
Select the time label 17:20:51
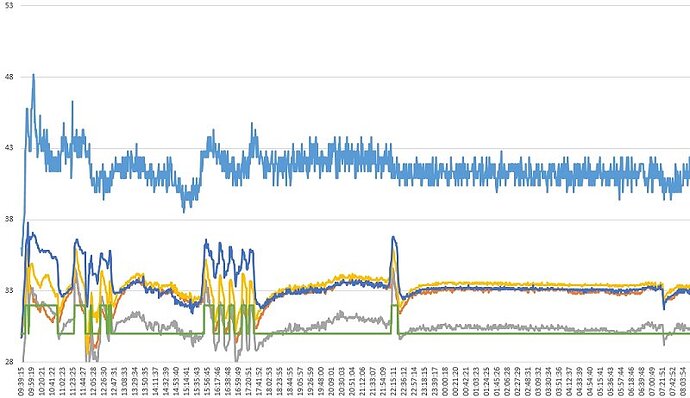click(x=249, y=382)
